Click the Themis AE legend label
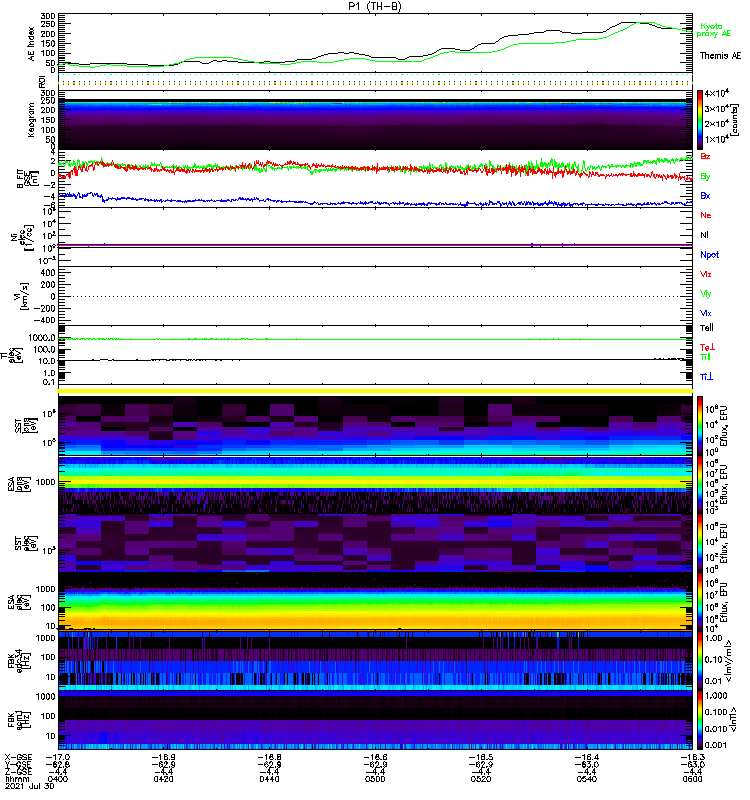This screenshot has width=750, height=800. (720, 56)
